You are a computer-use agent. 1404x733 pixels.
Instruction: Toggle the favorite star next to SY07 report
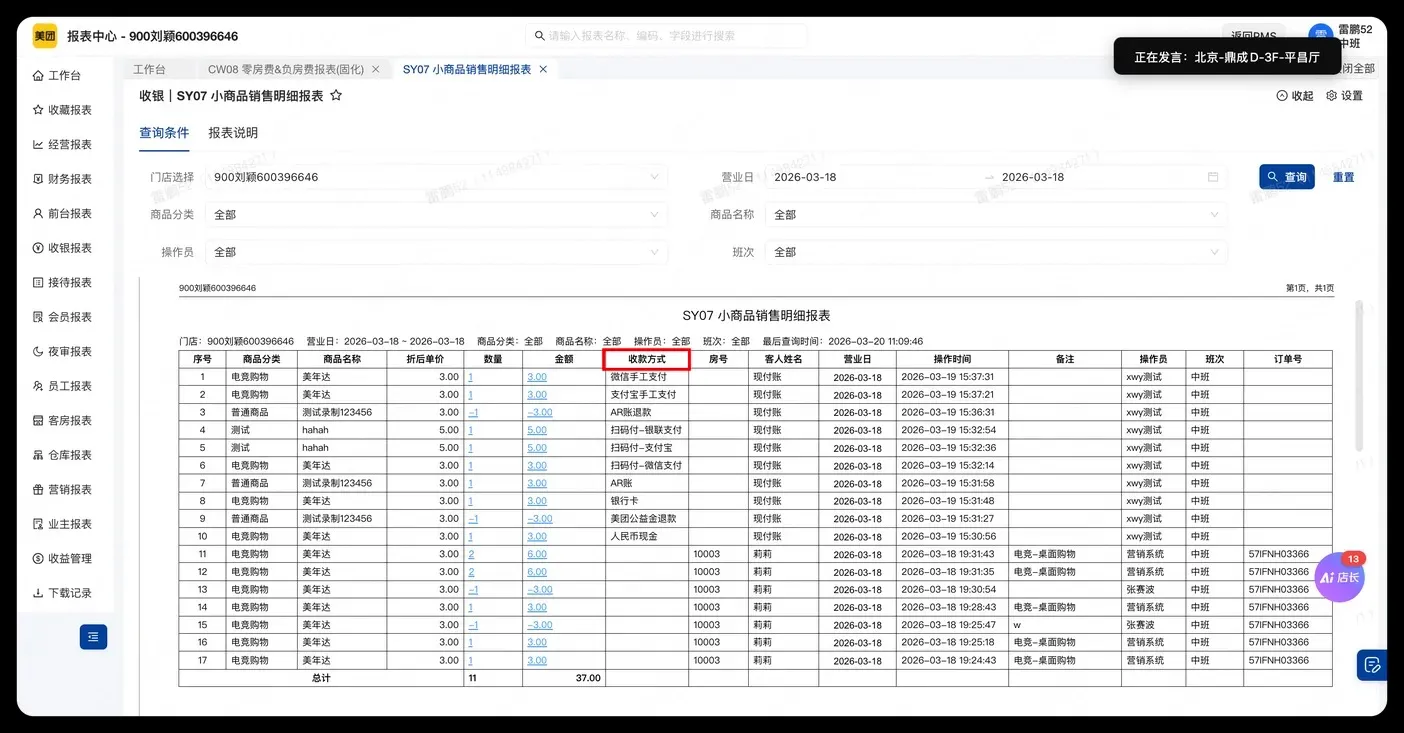[x=336, y=95]
